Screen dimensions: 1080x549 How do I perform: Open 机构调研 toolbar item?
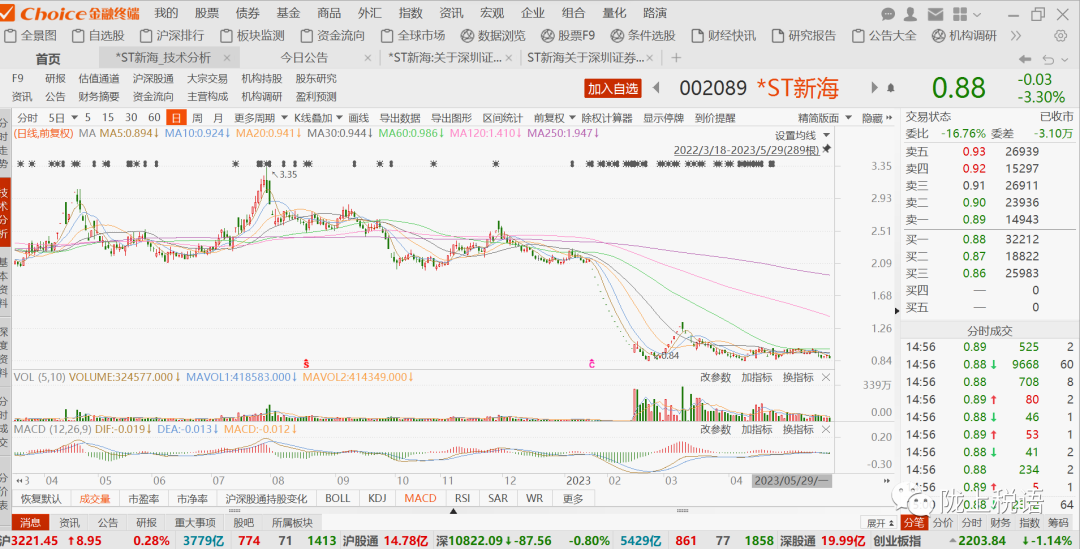click(x=964, y=35)
